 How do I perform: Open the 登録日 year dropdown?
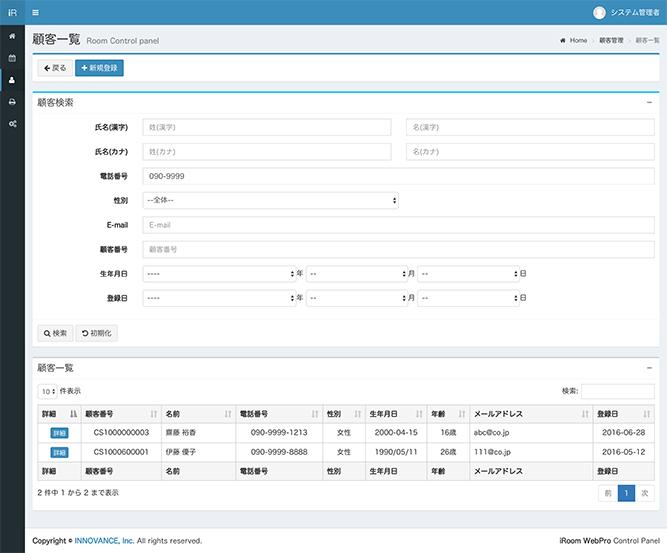(x=219, y=298)
